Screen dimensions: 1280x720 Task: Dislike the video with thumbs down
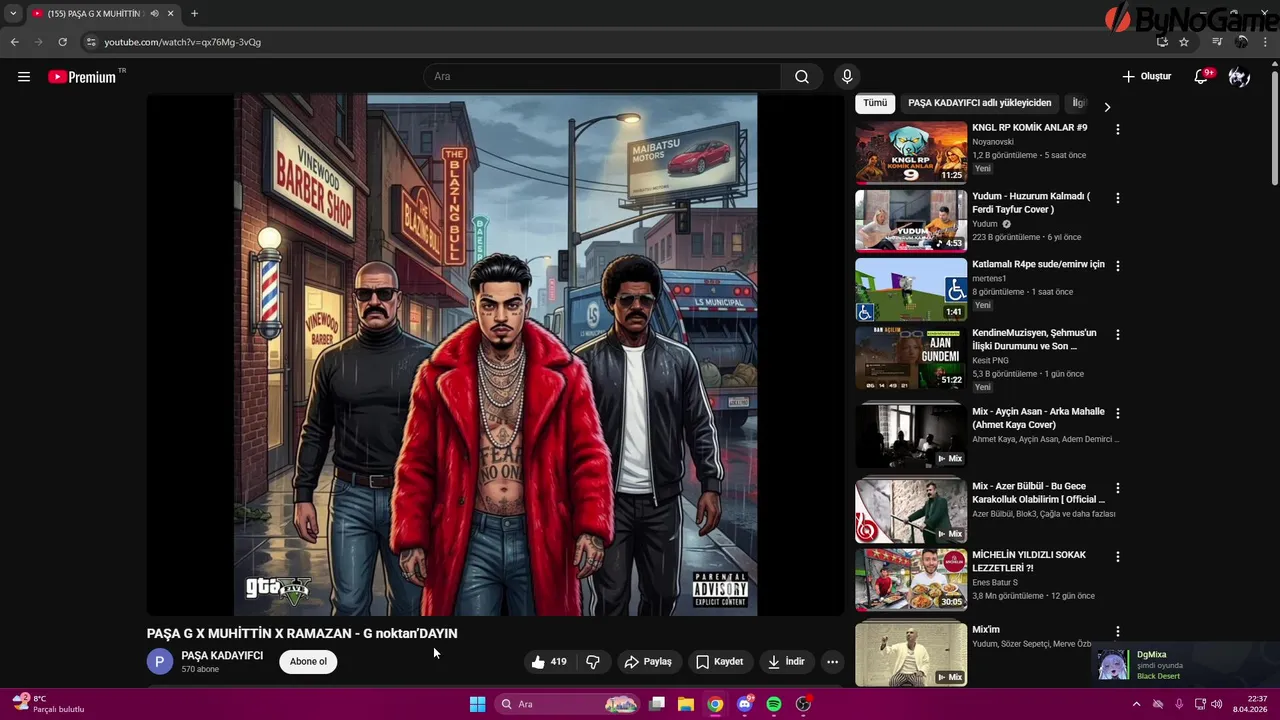click(593, 661)
